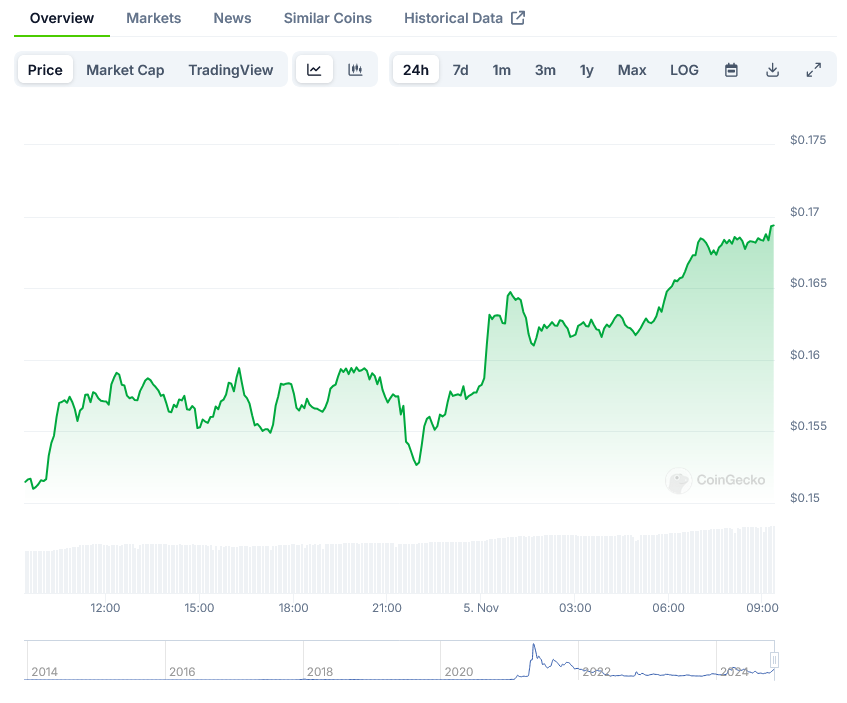Select the 24h time range

click(416, 70)
